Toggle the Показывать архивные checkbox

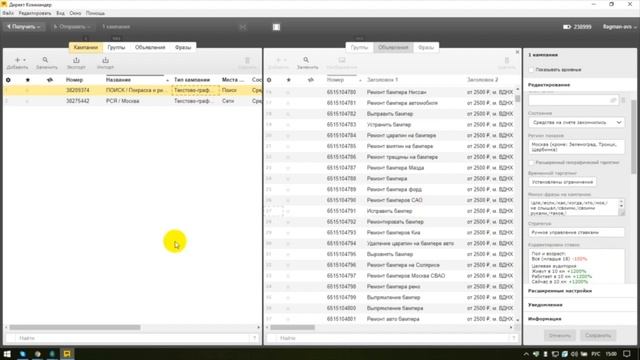(531, 70)
